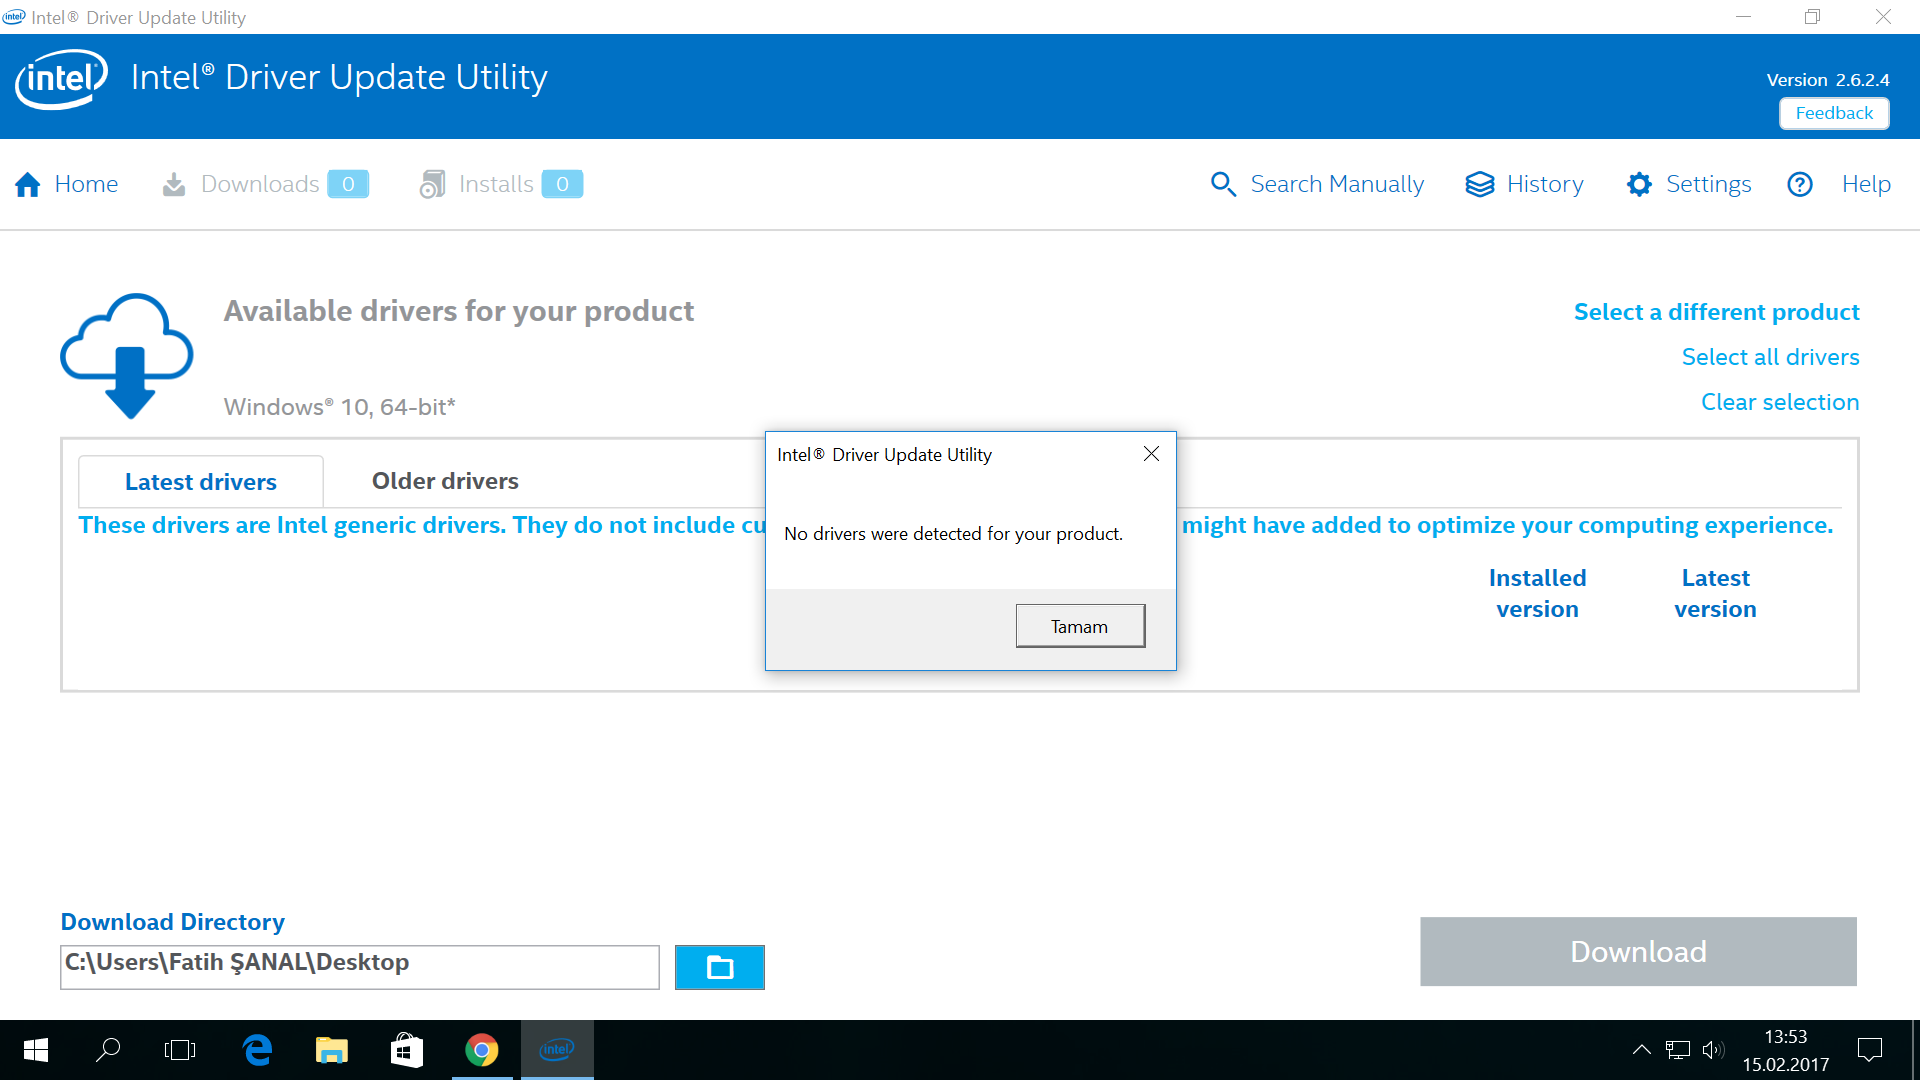Switch to the Older drivers tab

pyautogui.click(x=445, y=481)
